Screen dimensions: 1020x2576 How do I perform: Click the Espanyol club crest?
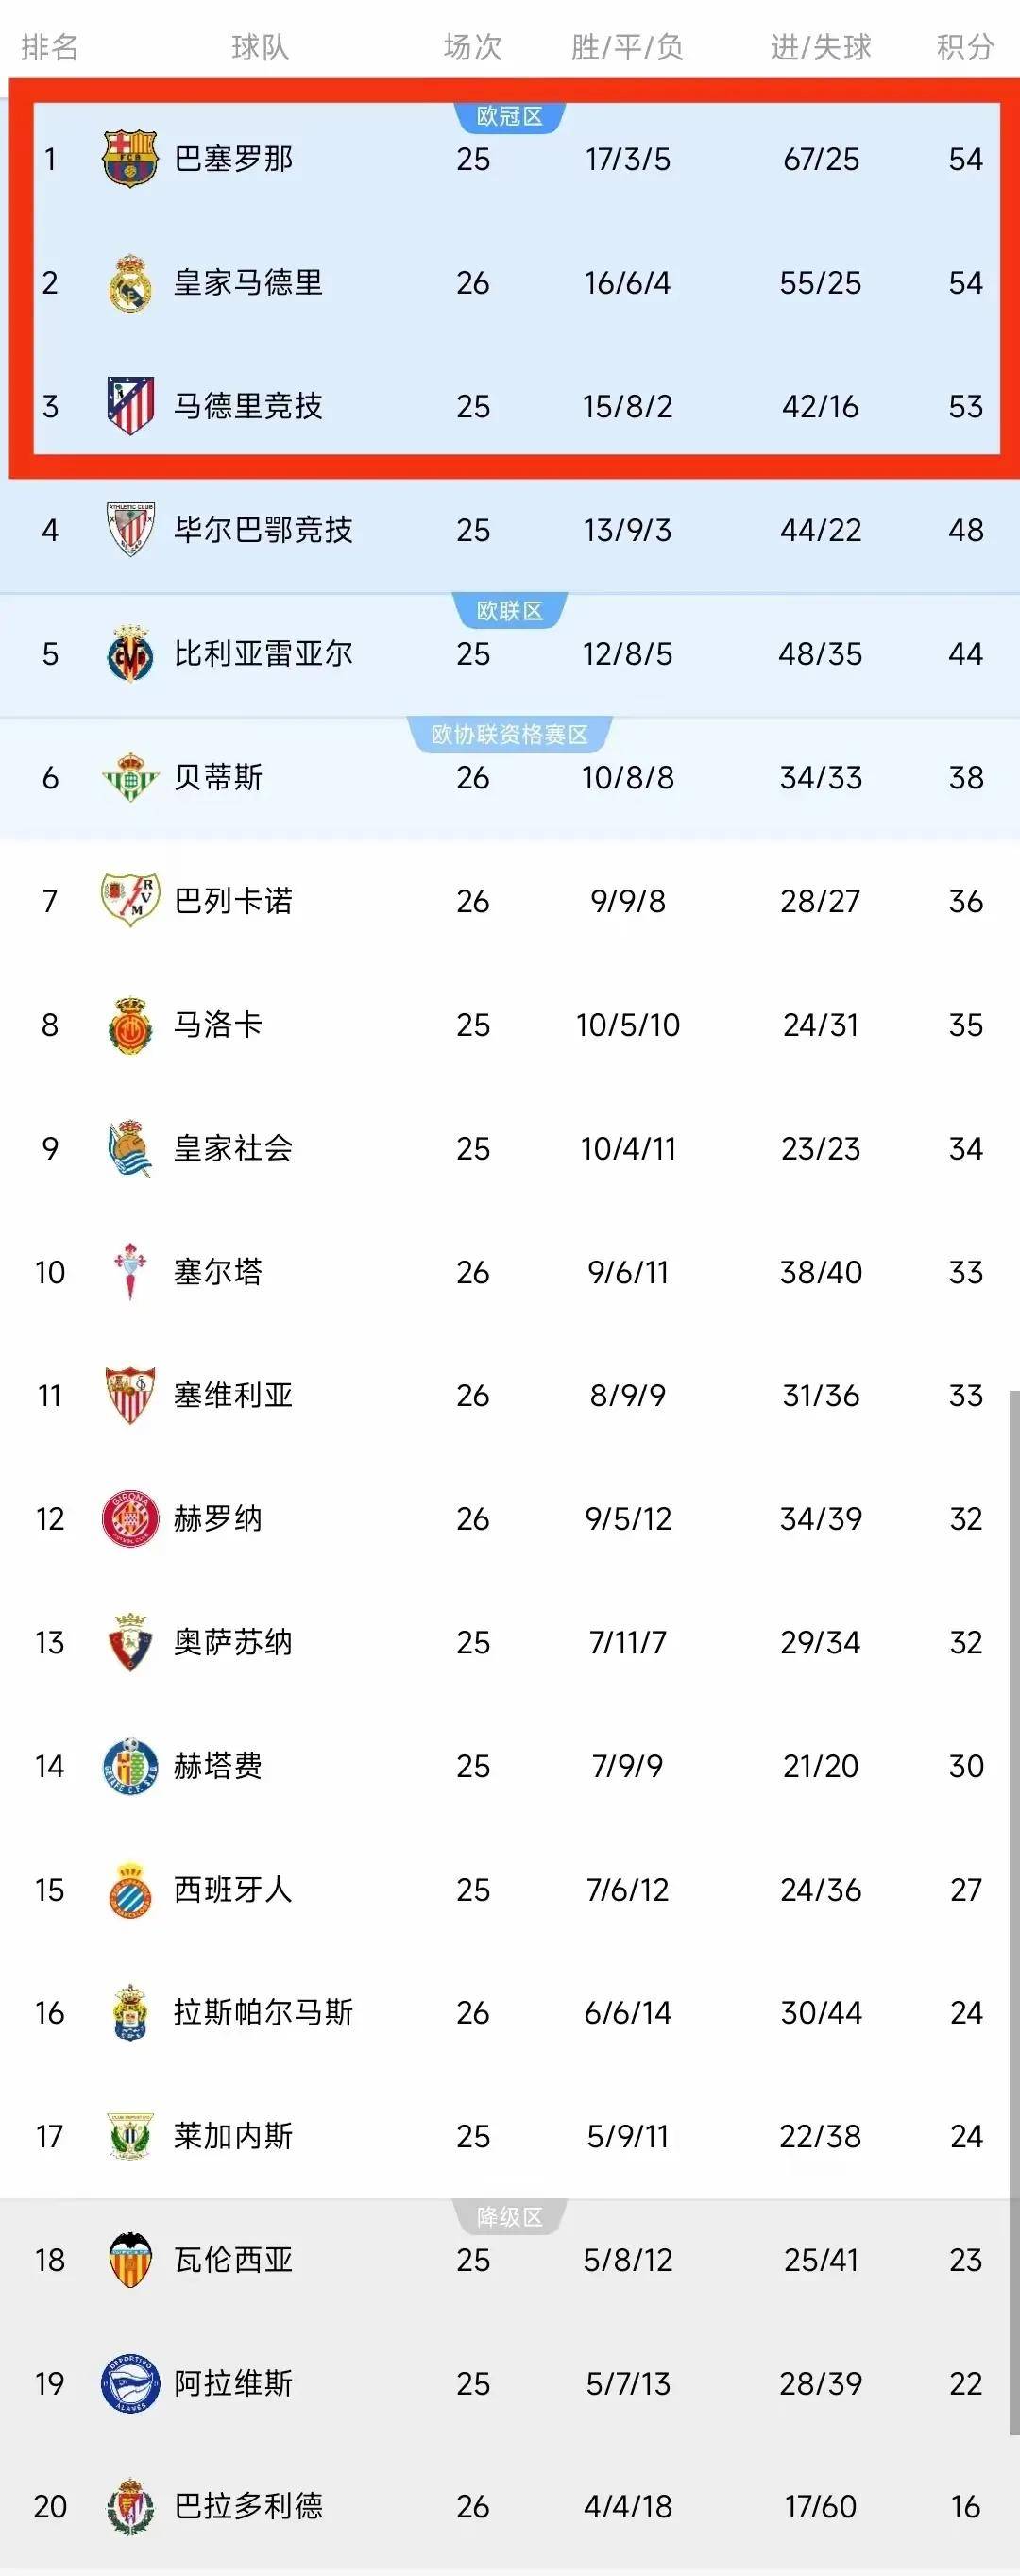tap(130, 1889)
